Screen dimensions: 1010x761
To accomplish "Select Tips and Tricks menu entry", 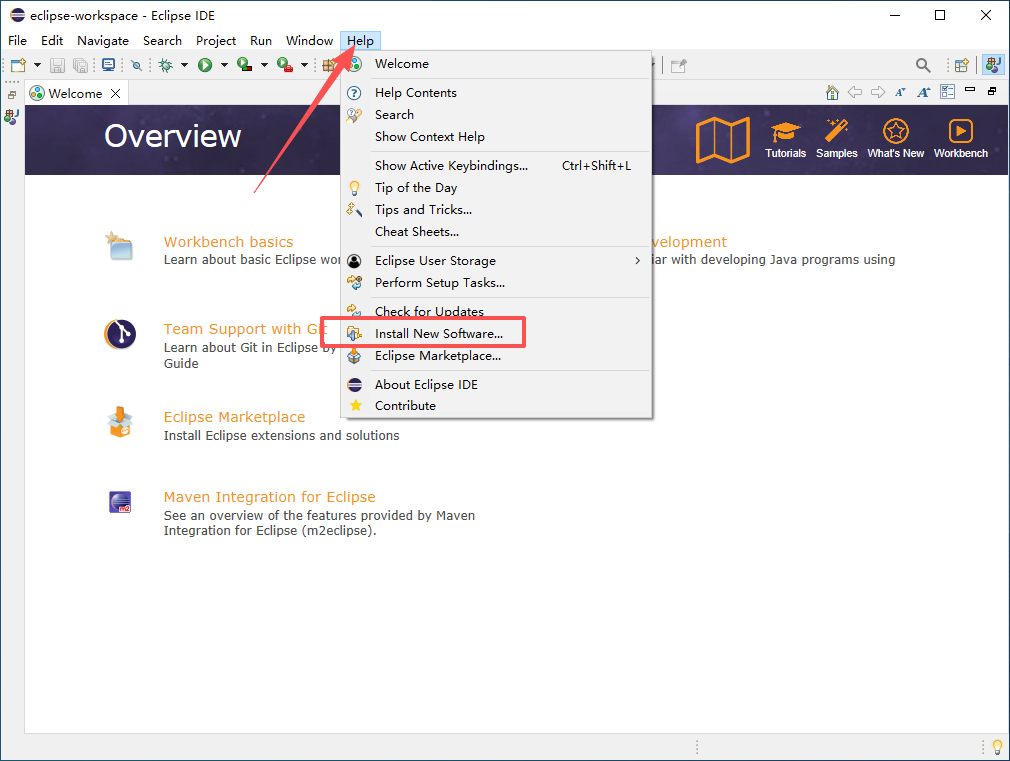I will pos(496,209).
